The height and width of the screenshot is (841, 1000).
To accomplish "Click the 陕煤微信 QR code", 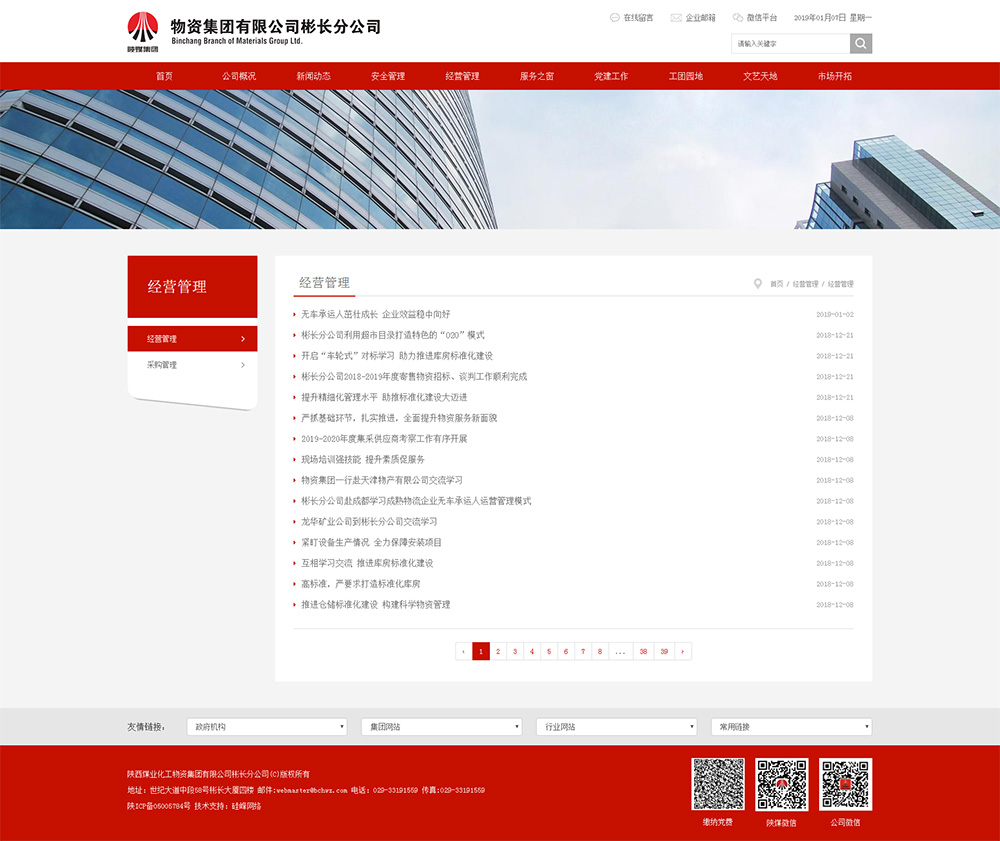I will click(781, 784).
